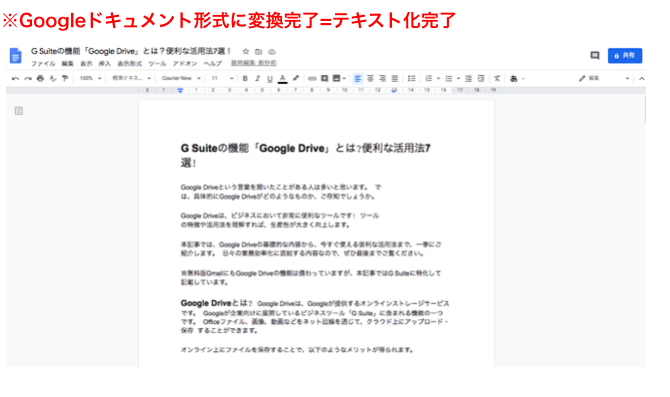Open the ツール menu
670x397 pixels.
[x=157, y=64]
